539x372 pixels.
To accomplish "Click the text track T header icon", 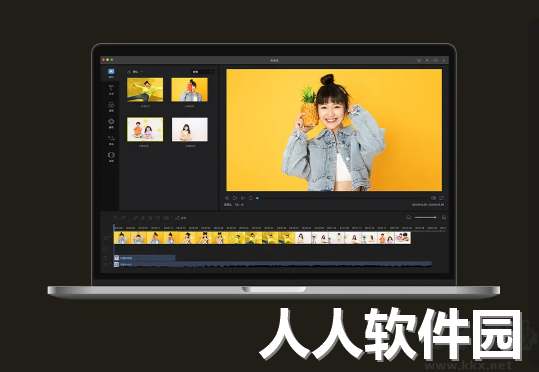I will (106, 258).
